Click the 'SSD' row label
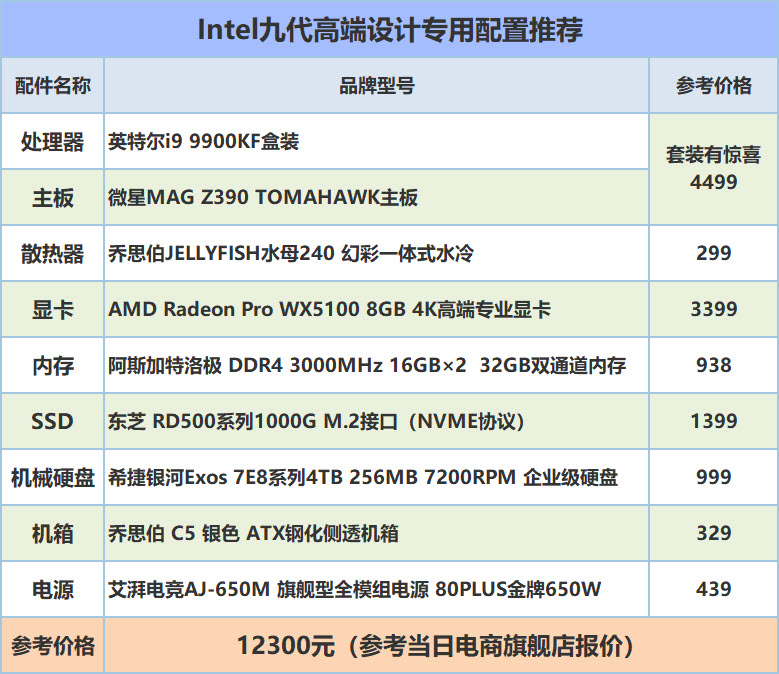The height and width of the screenshot is (674, 779). [53, 421]
